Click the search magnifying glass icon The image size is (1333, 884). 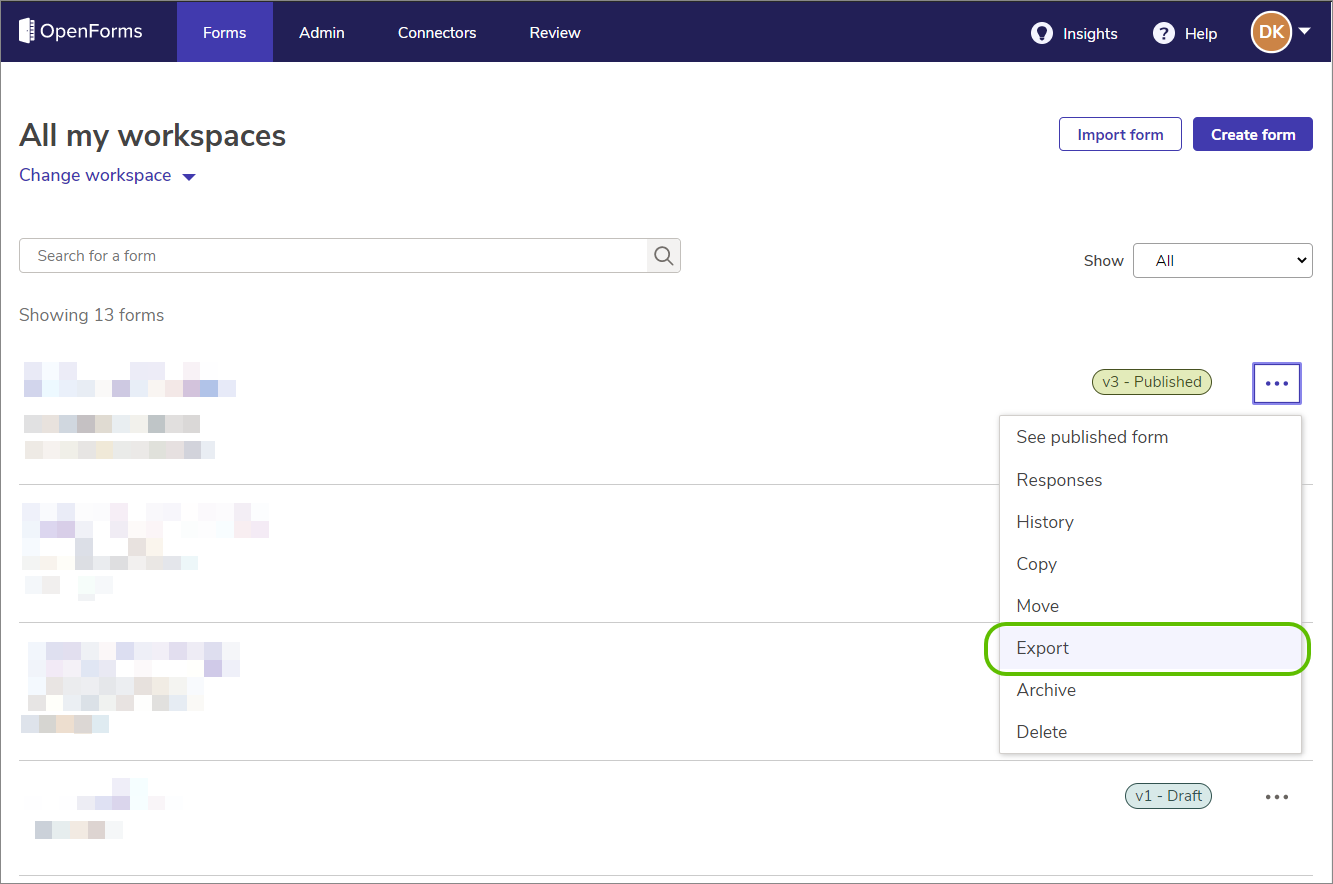coord(663,255)
